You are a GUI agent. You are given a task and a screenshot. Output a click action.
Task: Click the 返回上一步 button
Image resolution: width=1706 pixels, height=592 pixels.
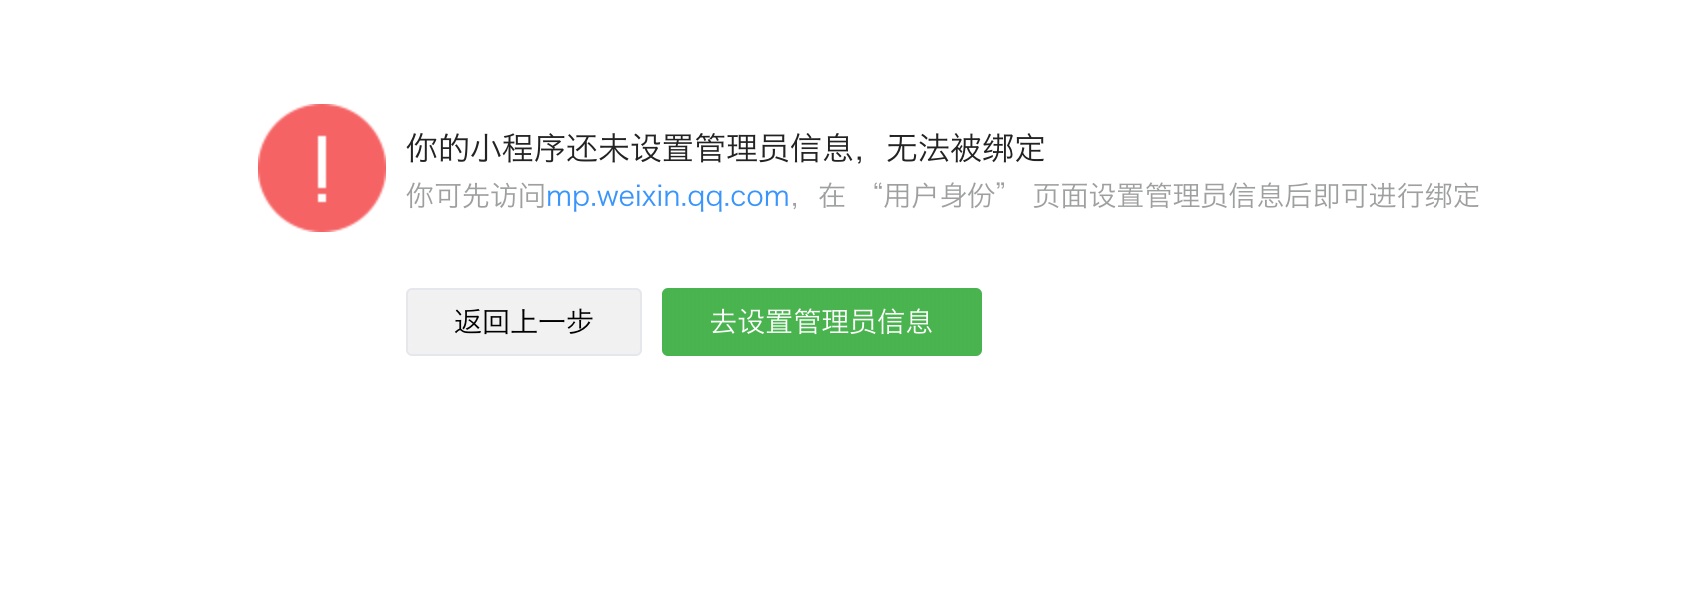pyautogui.click(x=524, y=322)
